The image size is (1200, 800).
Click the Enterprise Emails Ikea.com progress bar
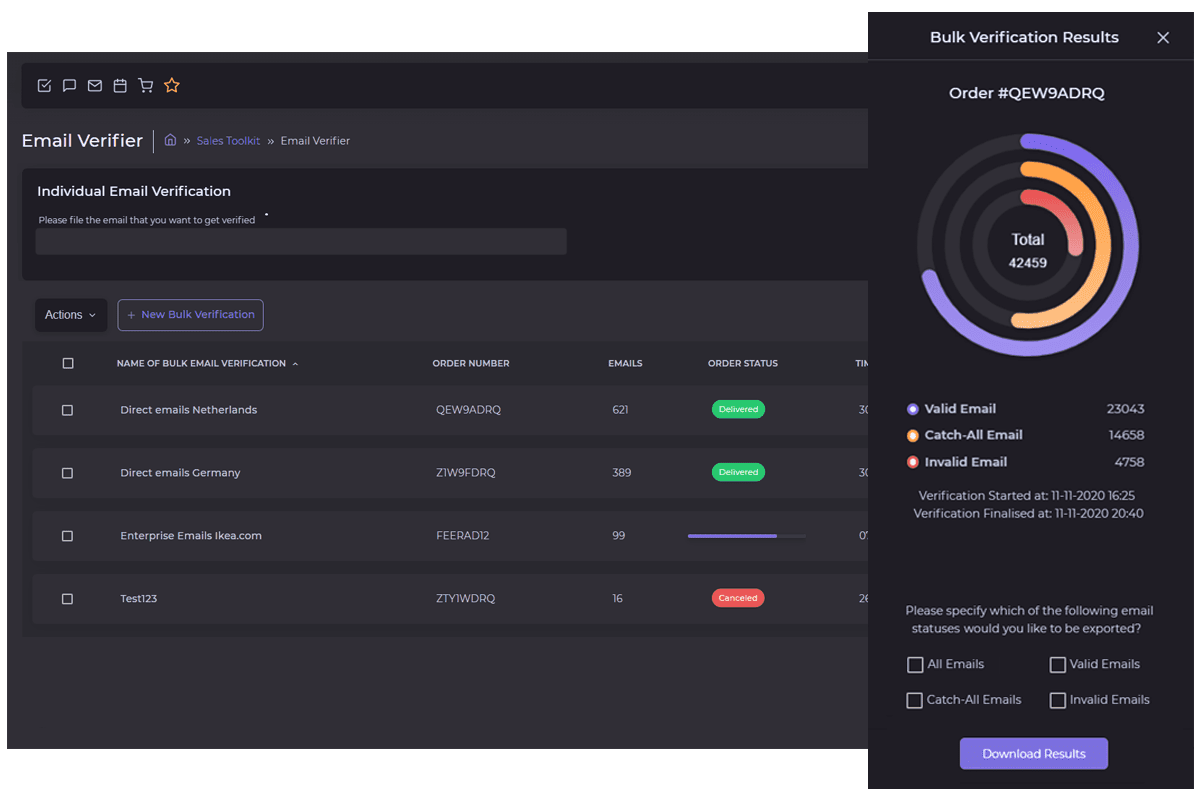[746, 536]
